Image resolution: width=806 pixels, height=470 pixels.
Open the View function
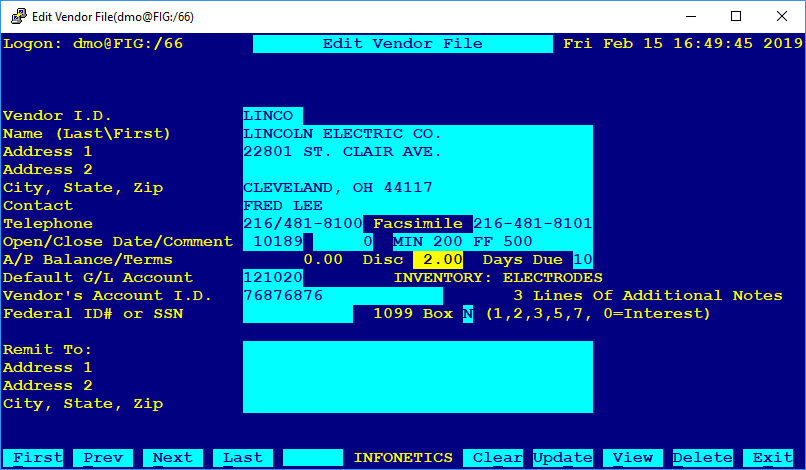click(633, 458)
